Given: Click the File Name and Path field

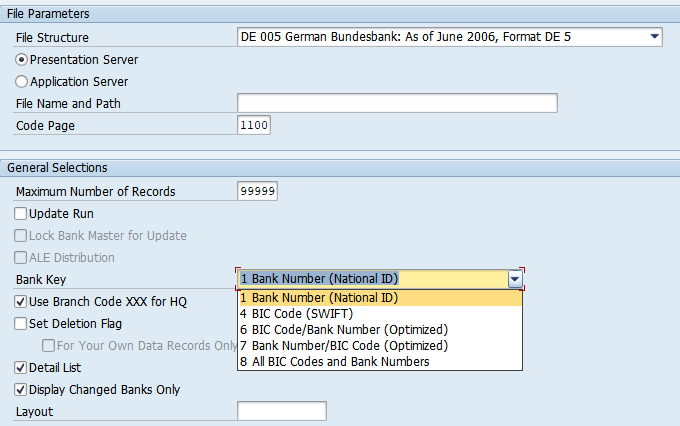Looking at the screenshot, I should click(x=396, y=103).
